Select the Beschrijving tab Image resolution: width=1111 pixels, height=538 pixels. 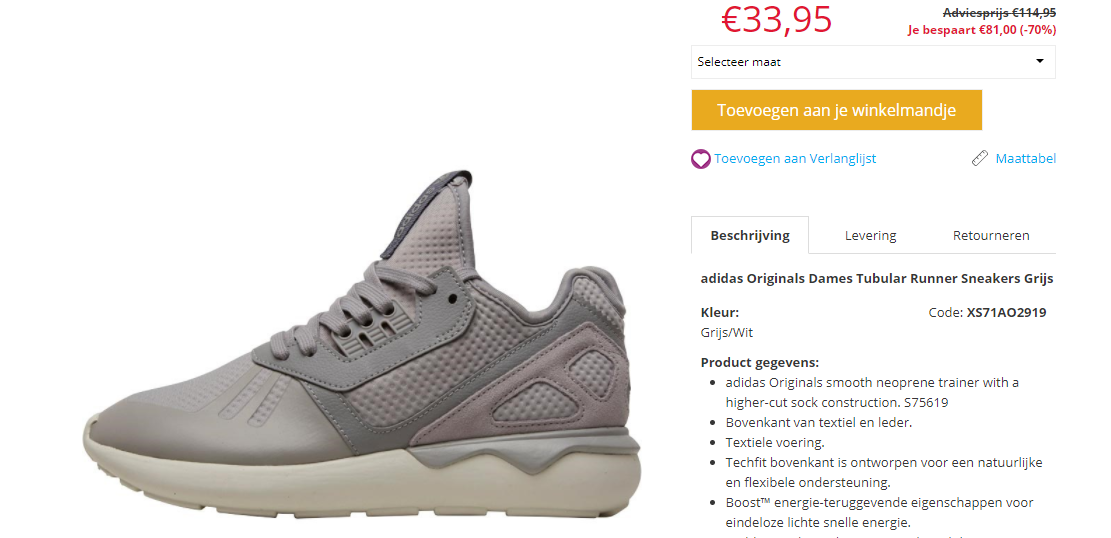(750, 235)
